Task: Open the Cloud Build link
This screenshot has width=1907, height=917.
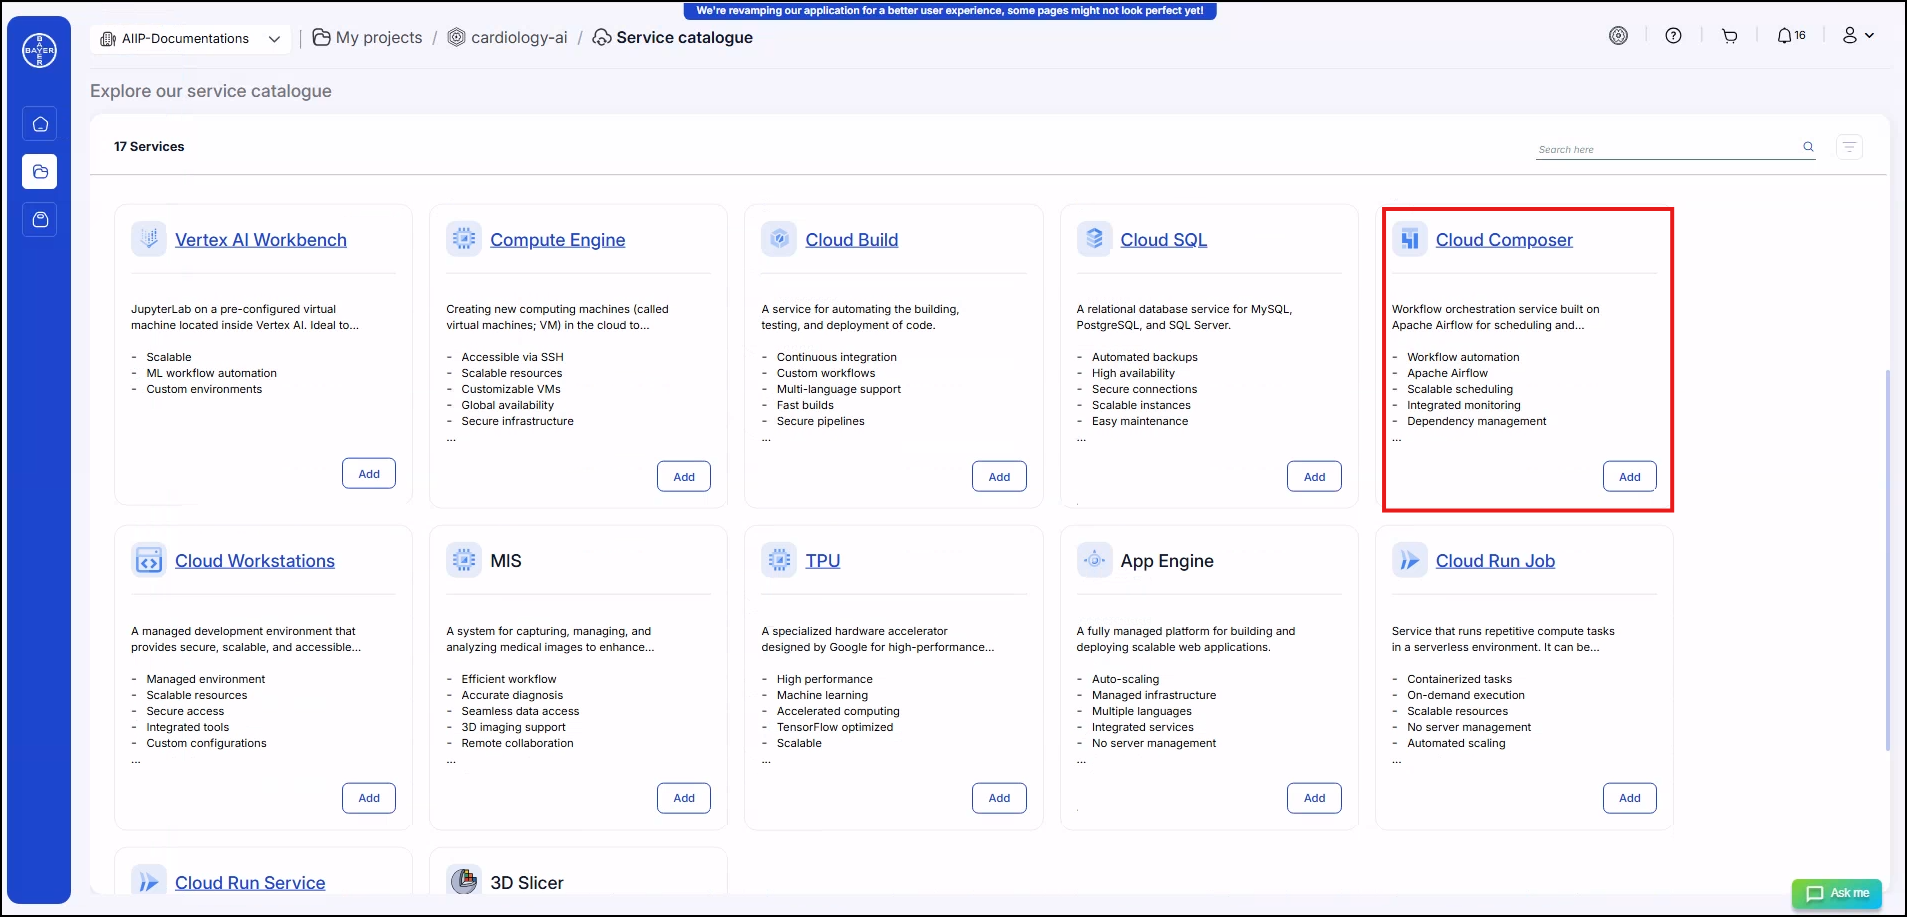Action: point(852,240)
